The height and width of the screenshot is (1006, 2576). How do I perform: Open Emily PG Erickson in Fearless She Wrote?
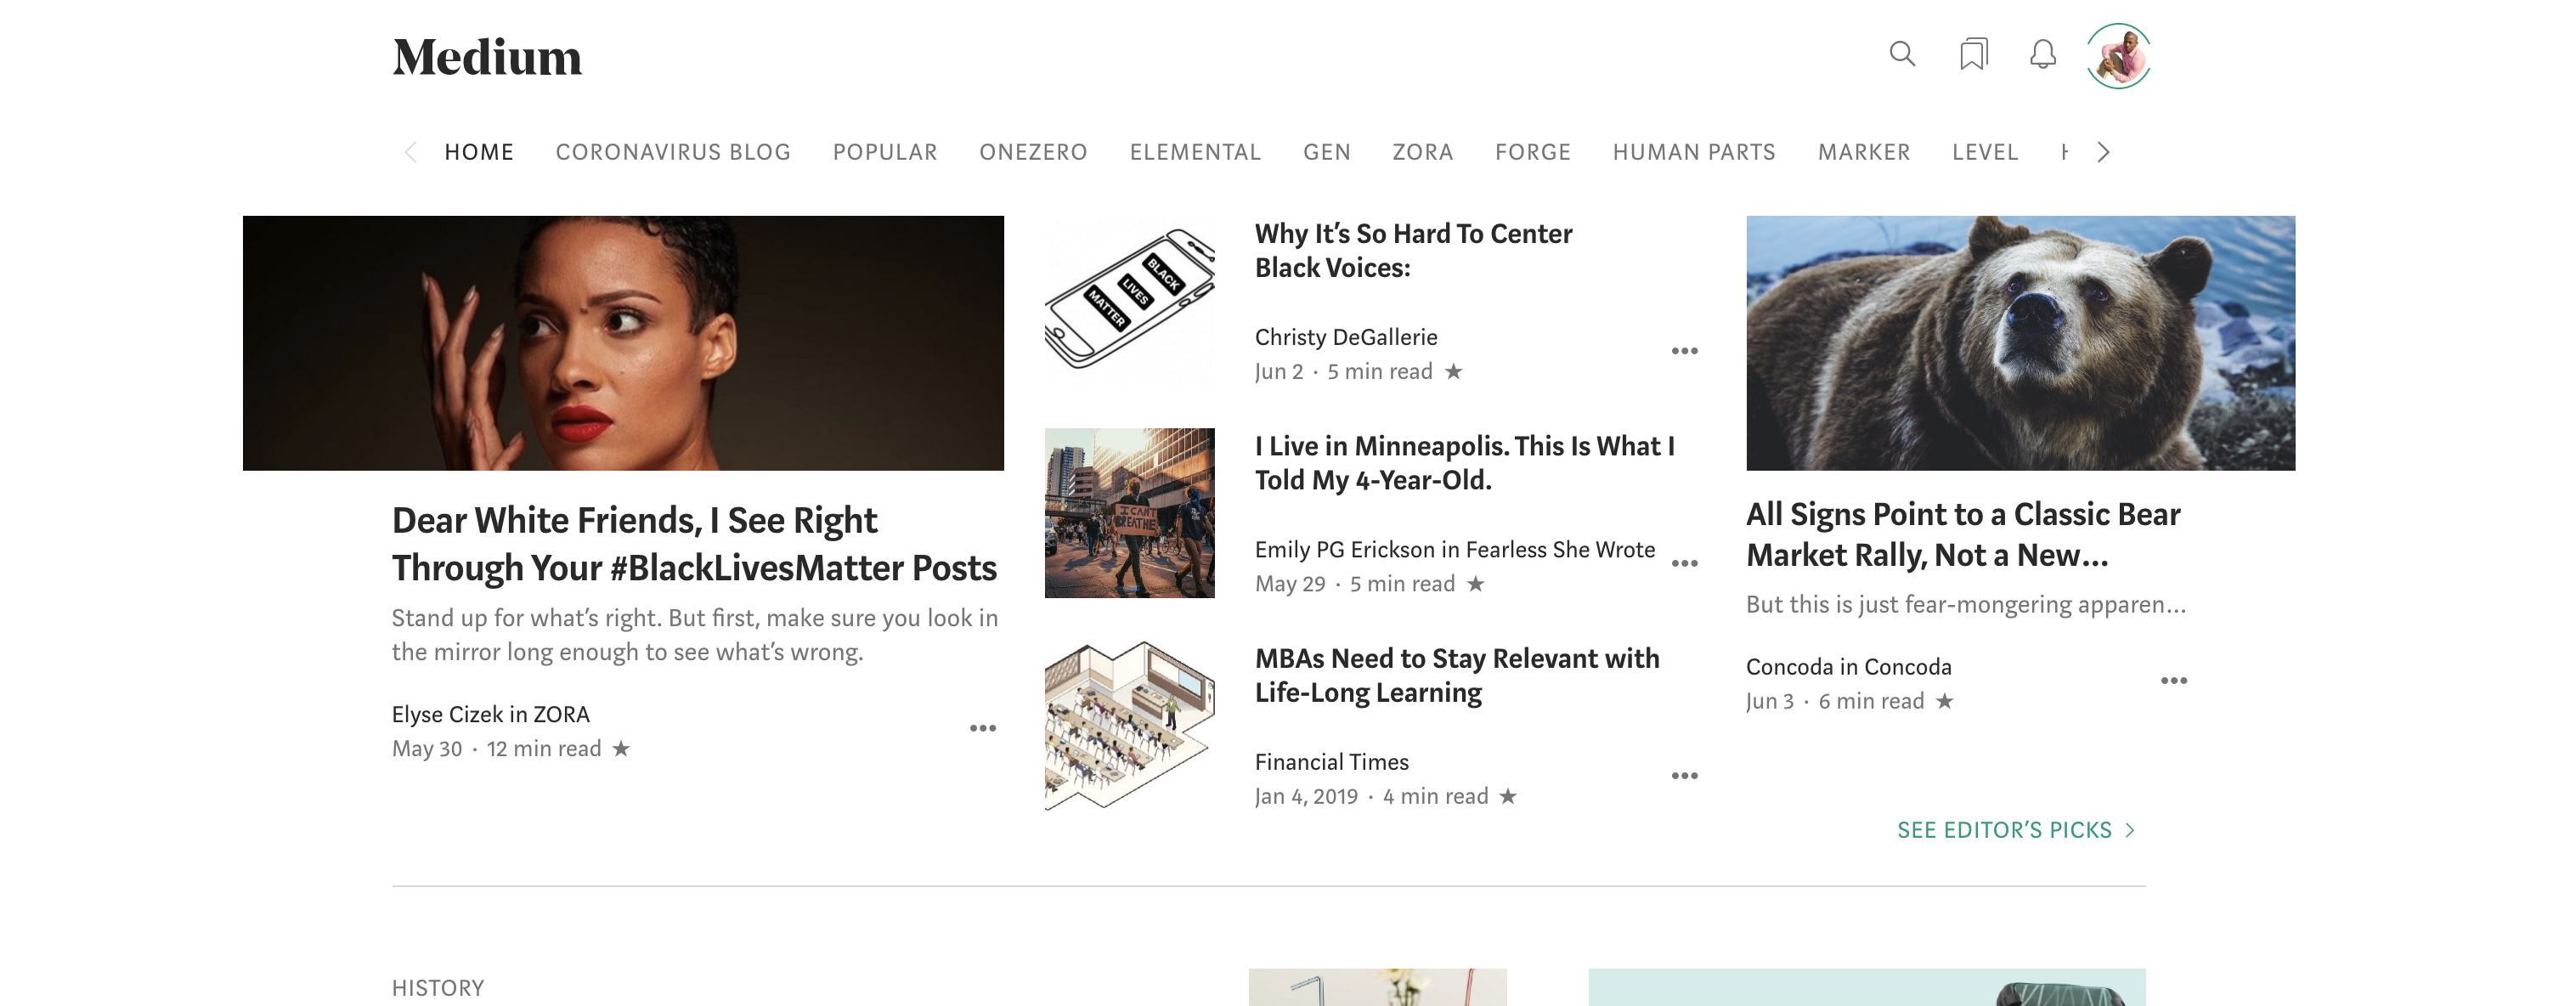click(1454, 550)
